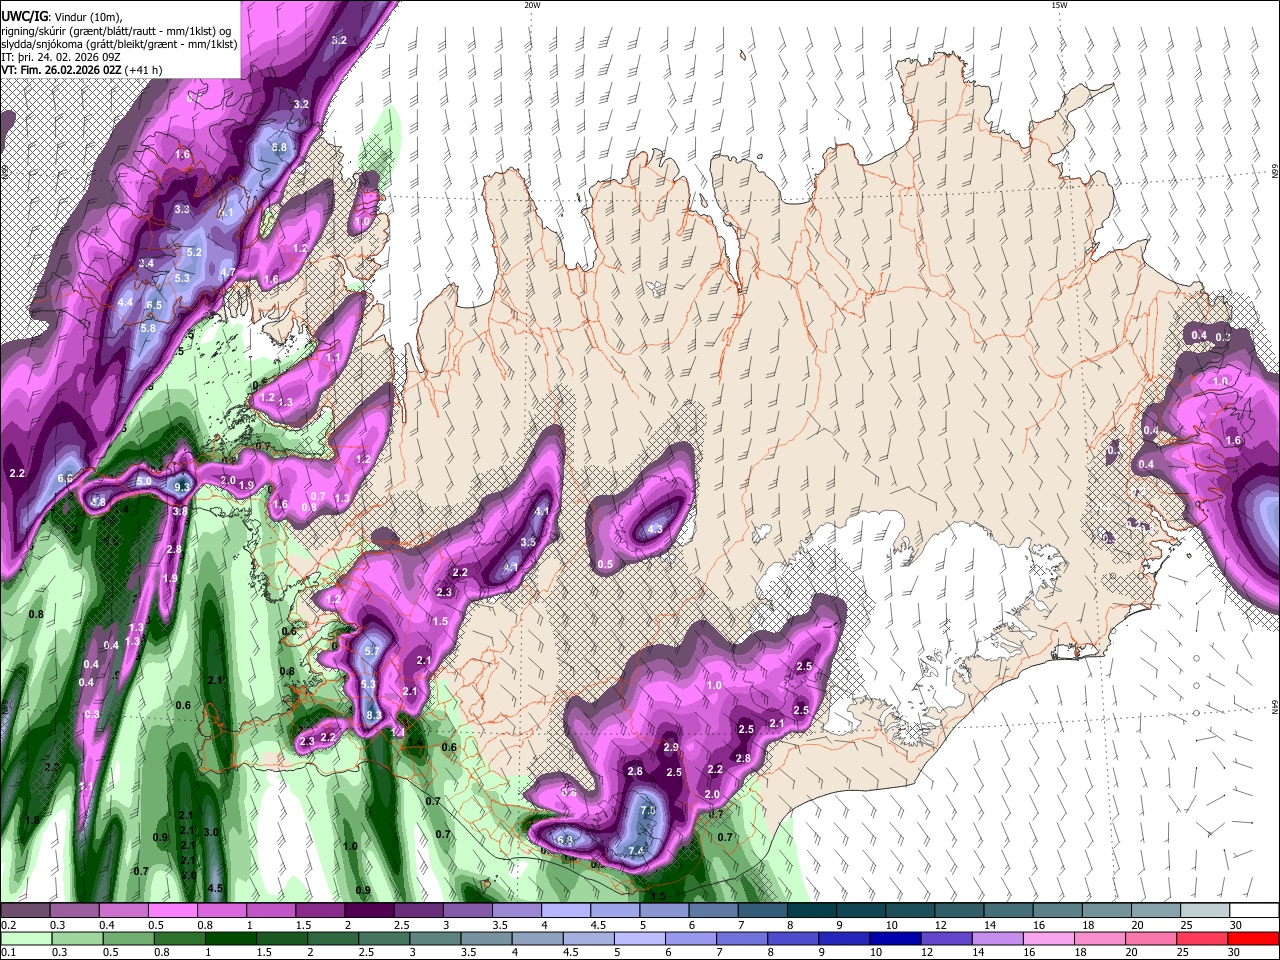Click the '4.3' value in central Iceland

(655, 529)
